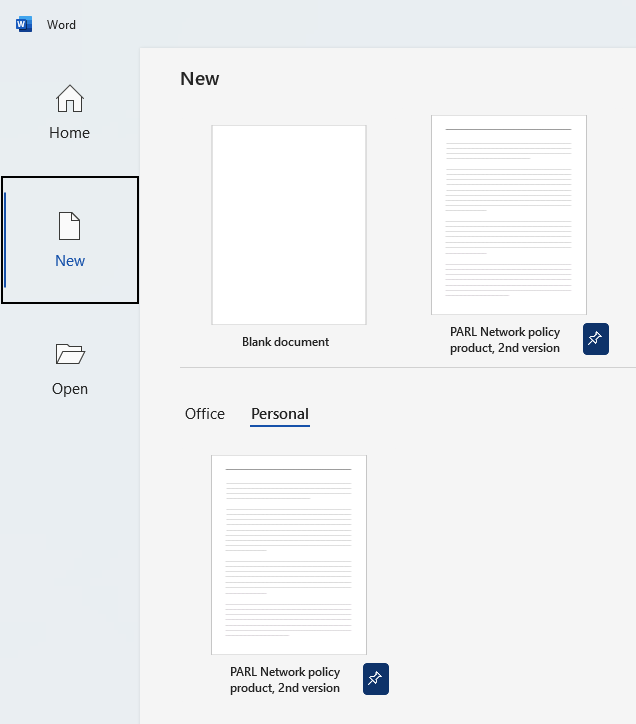Viewport: 636px width, 724px height.
Task: Click the blue selection bar beside New
Action: [x=5, y=240]
